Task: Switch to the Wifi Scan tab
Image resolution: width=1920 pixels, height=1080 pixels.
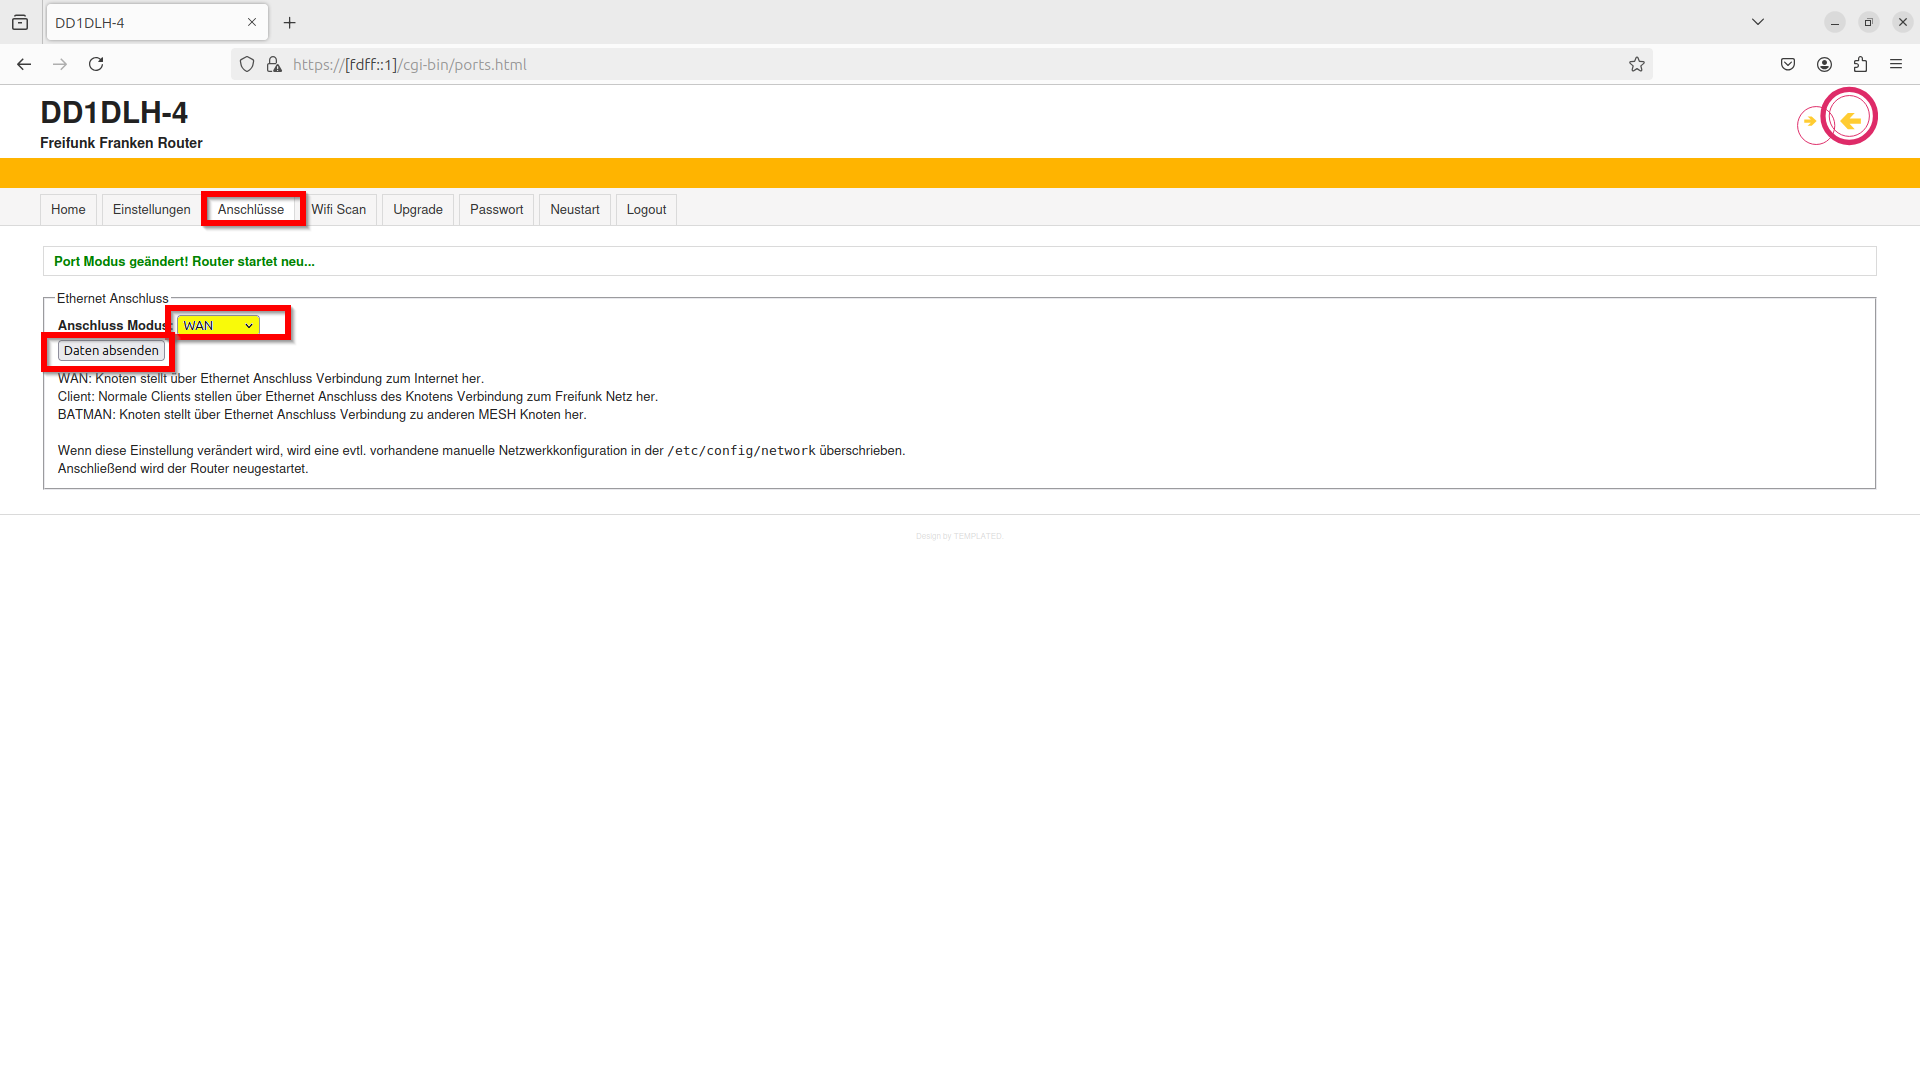Action: pos(338,209)
